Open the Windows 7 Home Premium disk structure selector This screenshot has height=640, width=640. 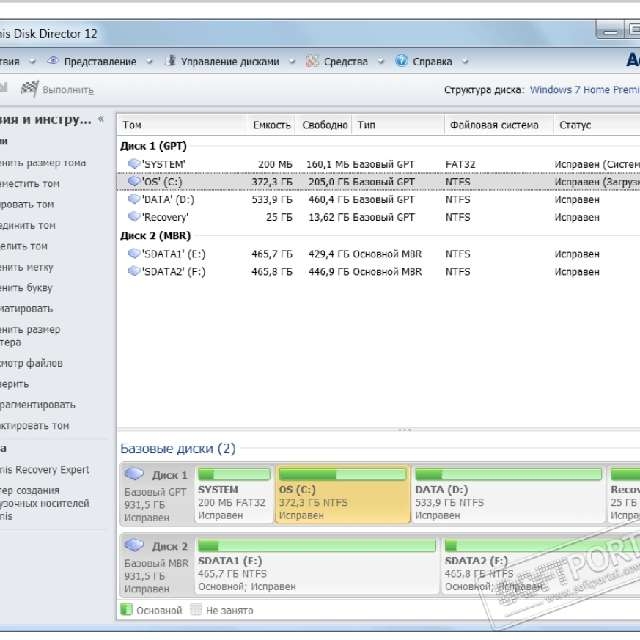(584, 90)
